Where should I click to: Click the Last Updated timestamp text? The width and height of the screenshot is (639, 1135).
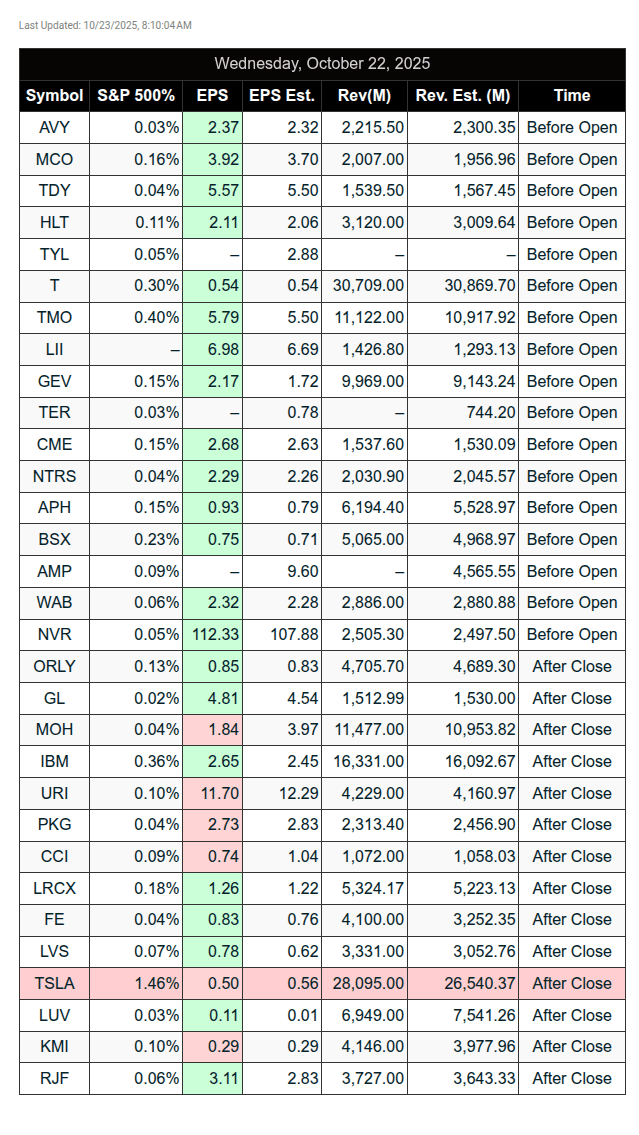(x=105, y=25)
